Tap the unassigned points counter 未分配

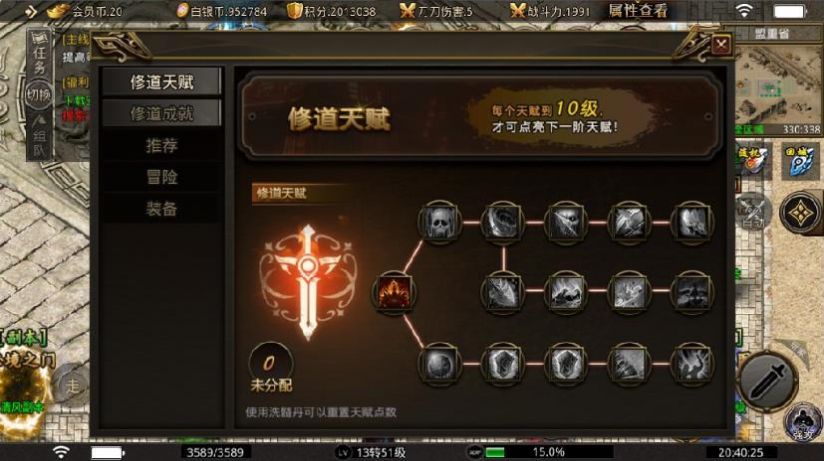(271, 368)
